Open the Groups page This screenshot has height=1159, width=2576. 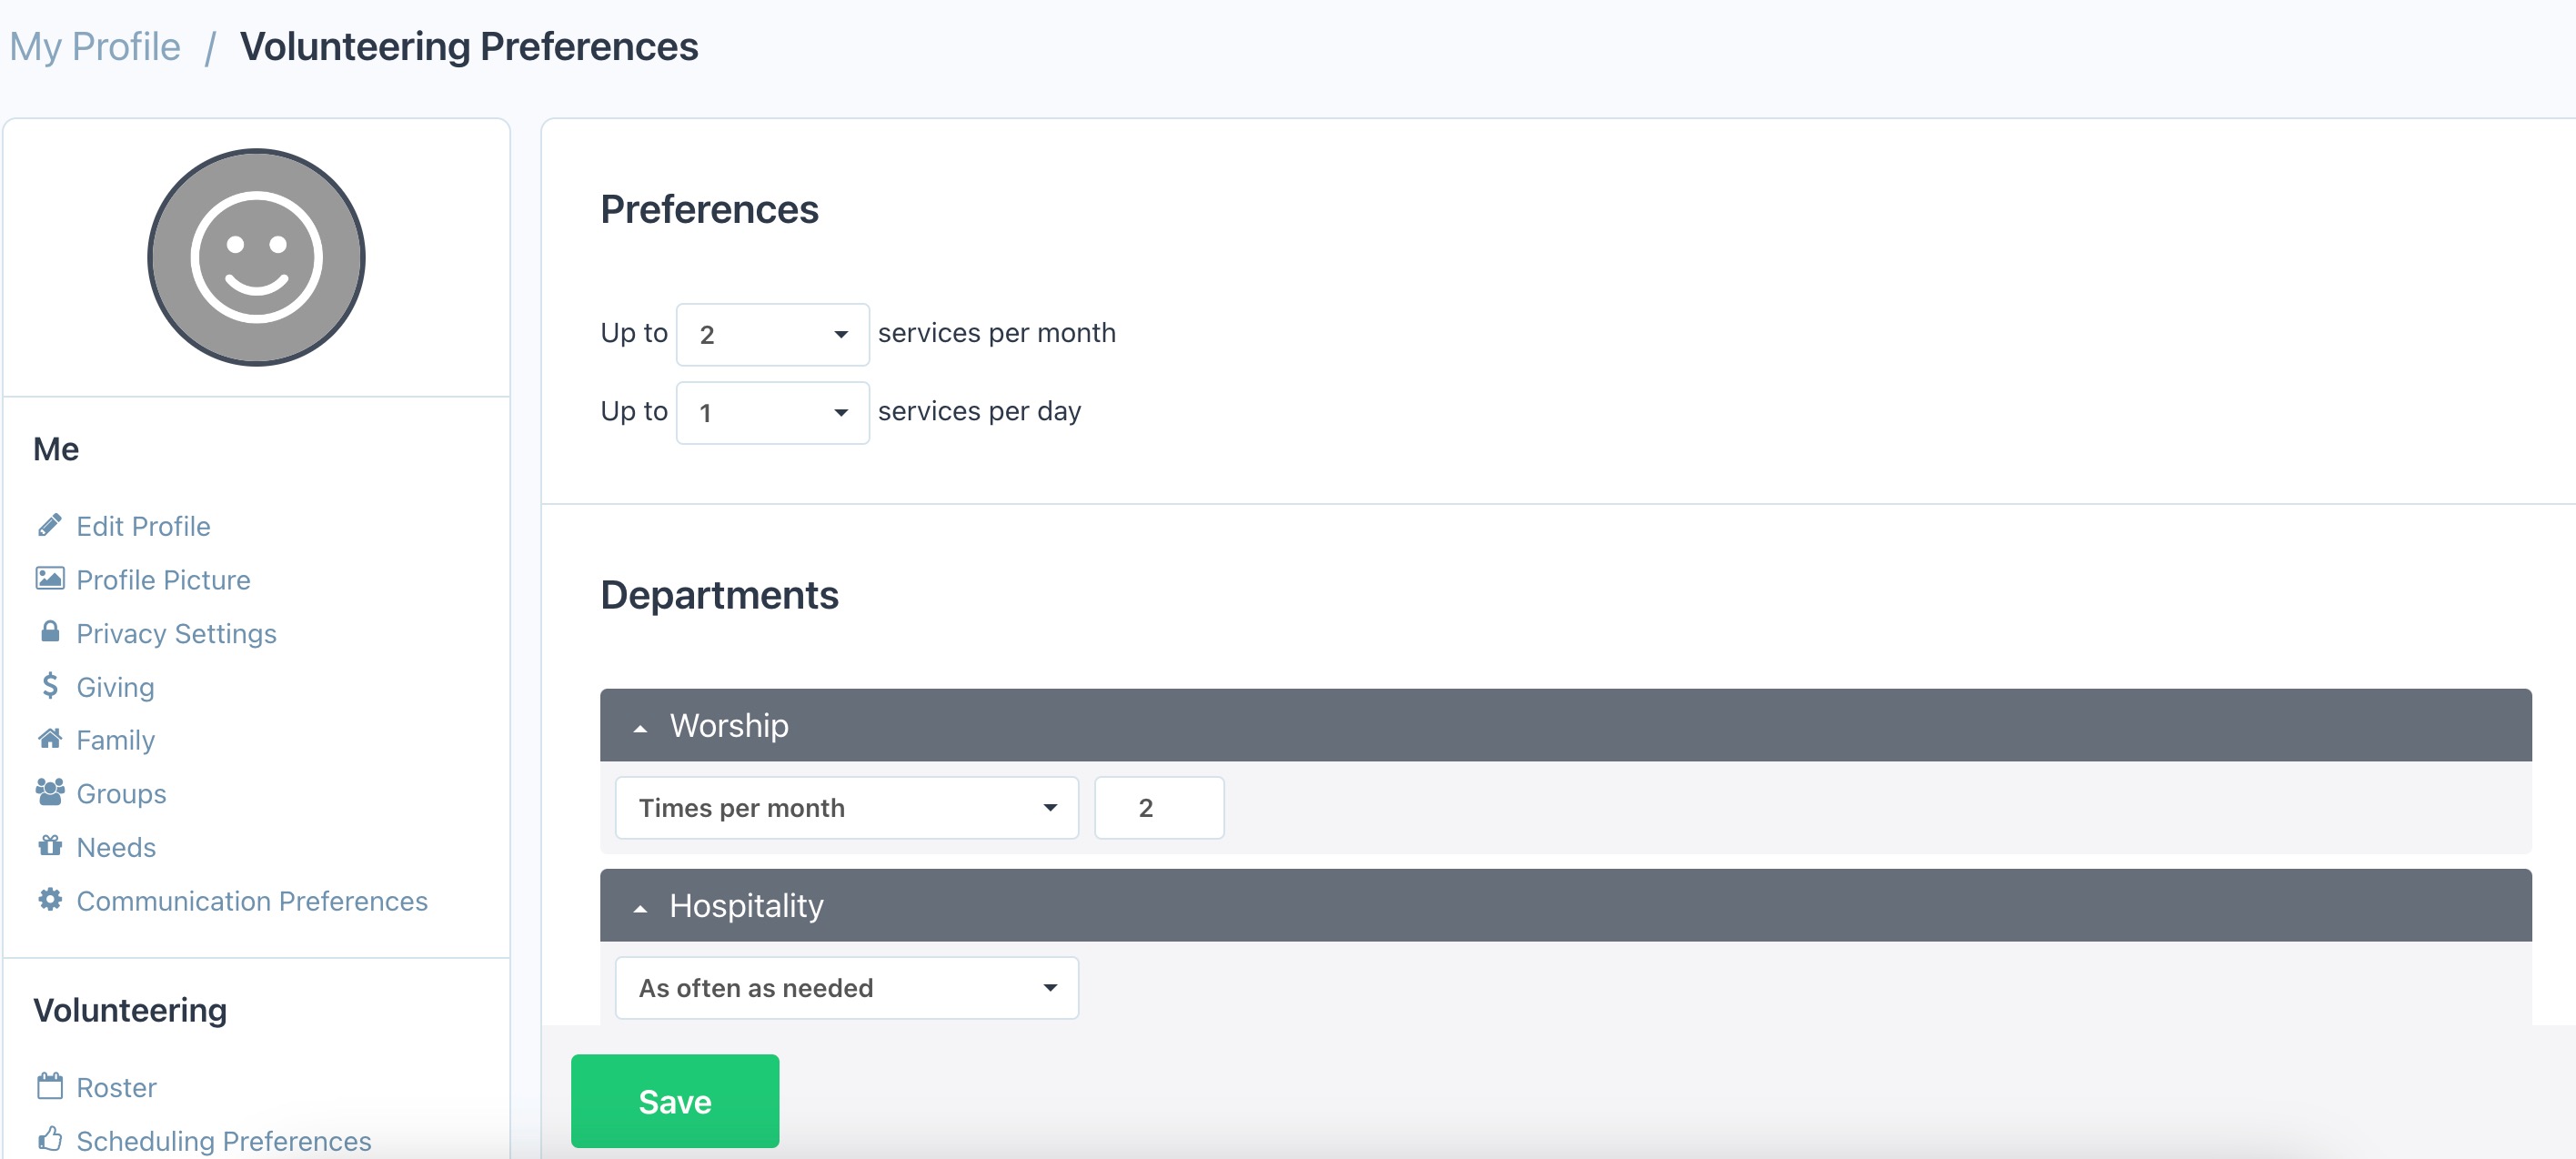click(x=121, y=794)
